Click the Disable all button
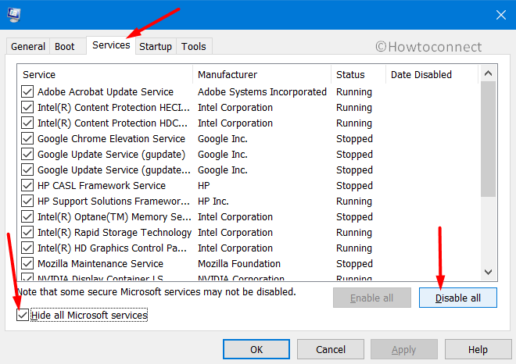The height and width of the screenshot is (364, 516). [458, 298]
